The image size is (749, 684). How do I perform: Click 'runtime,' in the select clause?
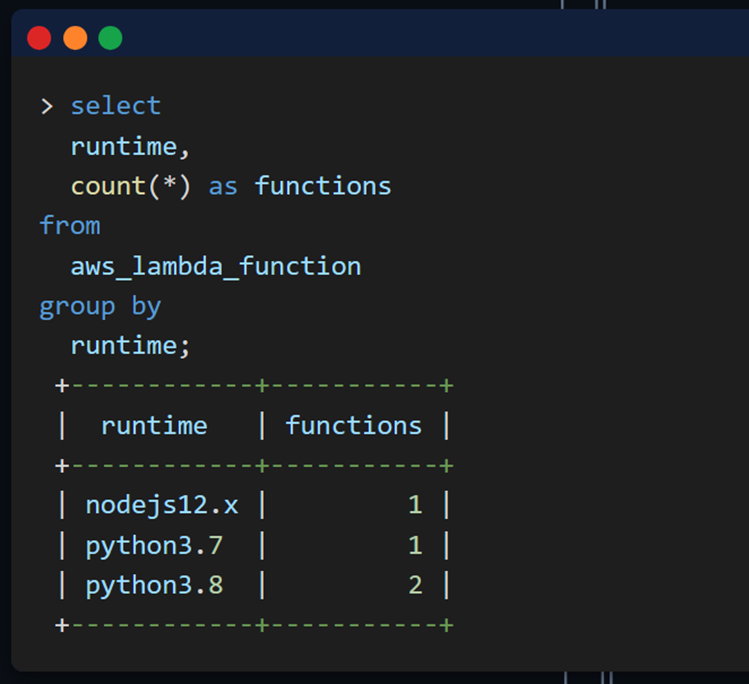click(130, 146)
